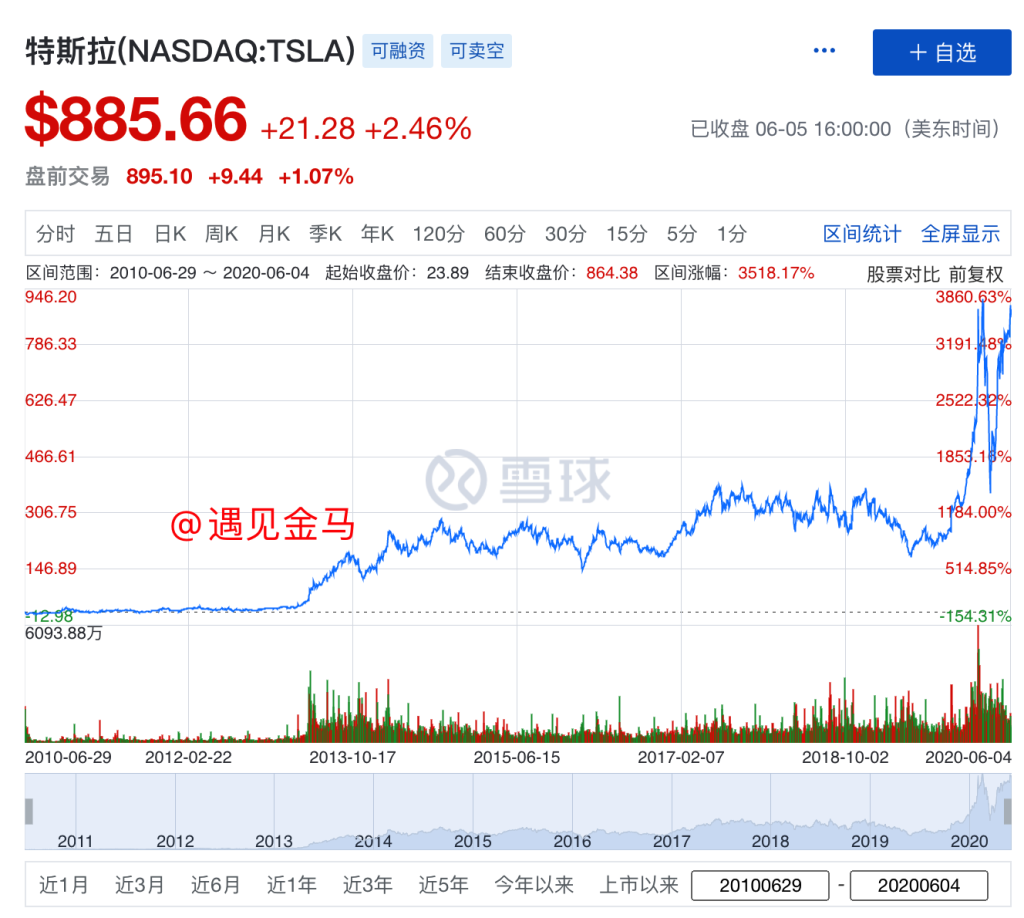
Task: Click the 2017-02-07 date label on the chart axis
Action: pos(681,757)
